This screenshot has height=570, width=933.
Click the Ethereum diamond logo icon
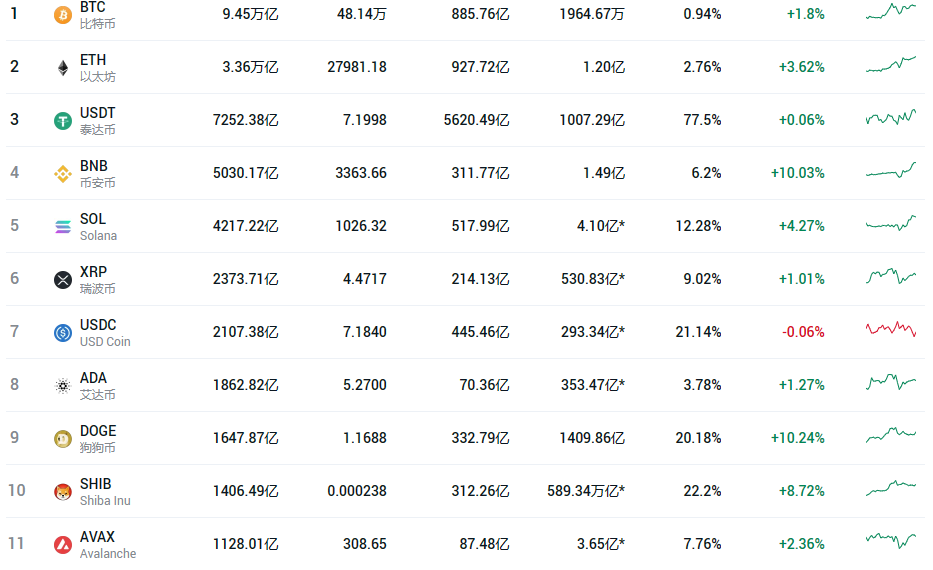tap(62, 68)
